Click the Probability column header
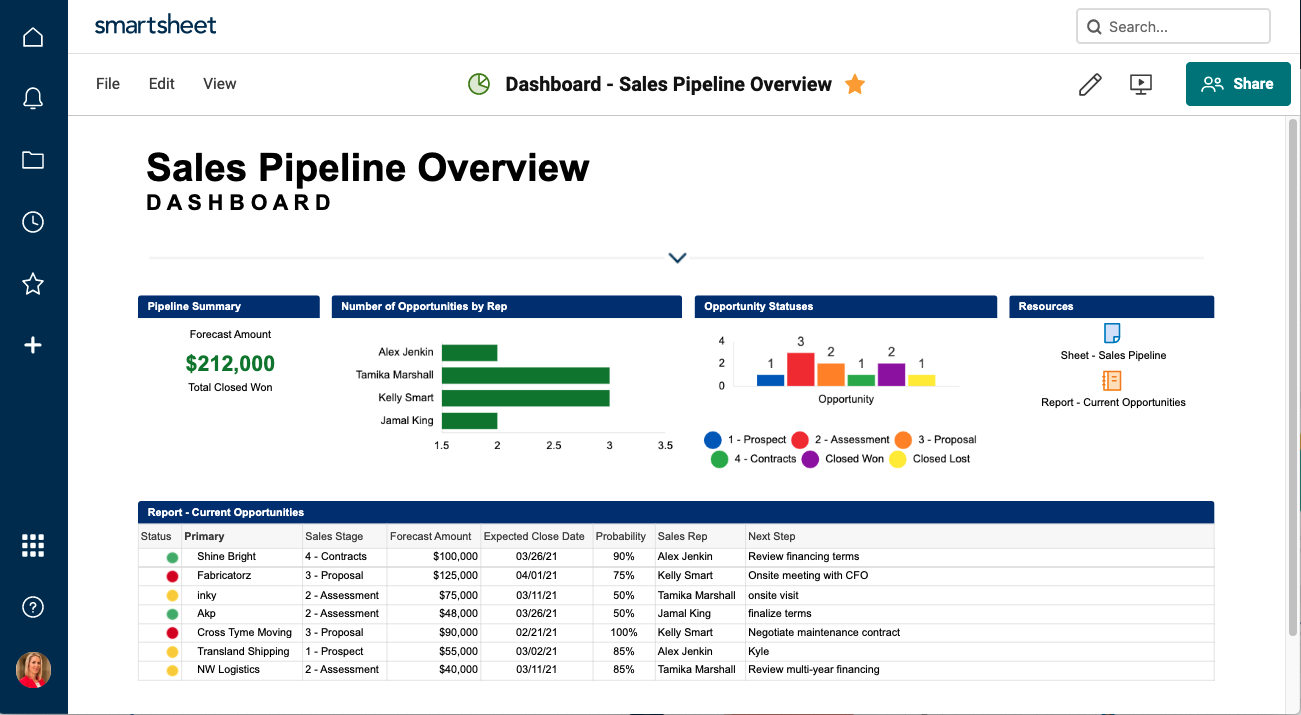The width and height of the screenshot is (1301, 715). click(x=624, y=537)
